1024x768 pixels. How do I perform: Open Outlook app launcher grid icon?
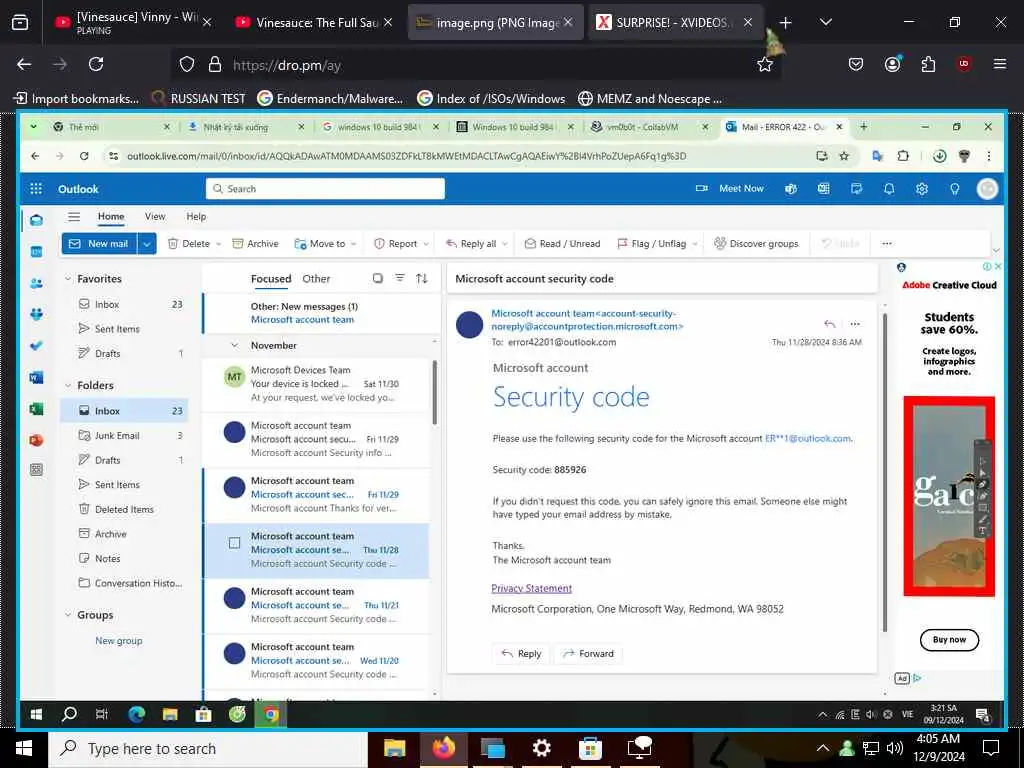(x=36, y=189)
